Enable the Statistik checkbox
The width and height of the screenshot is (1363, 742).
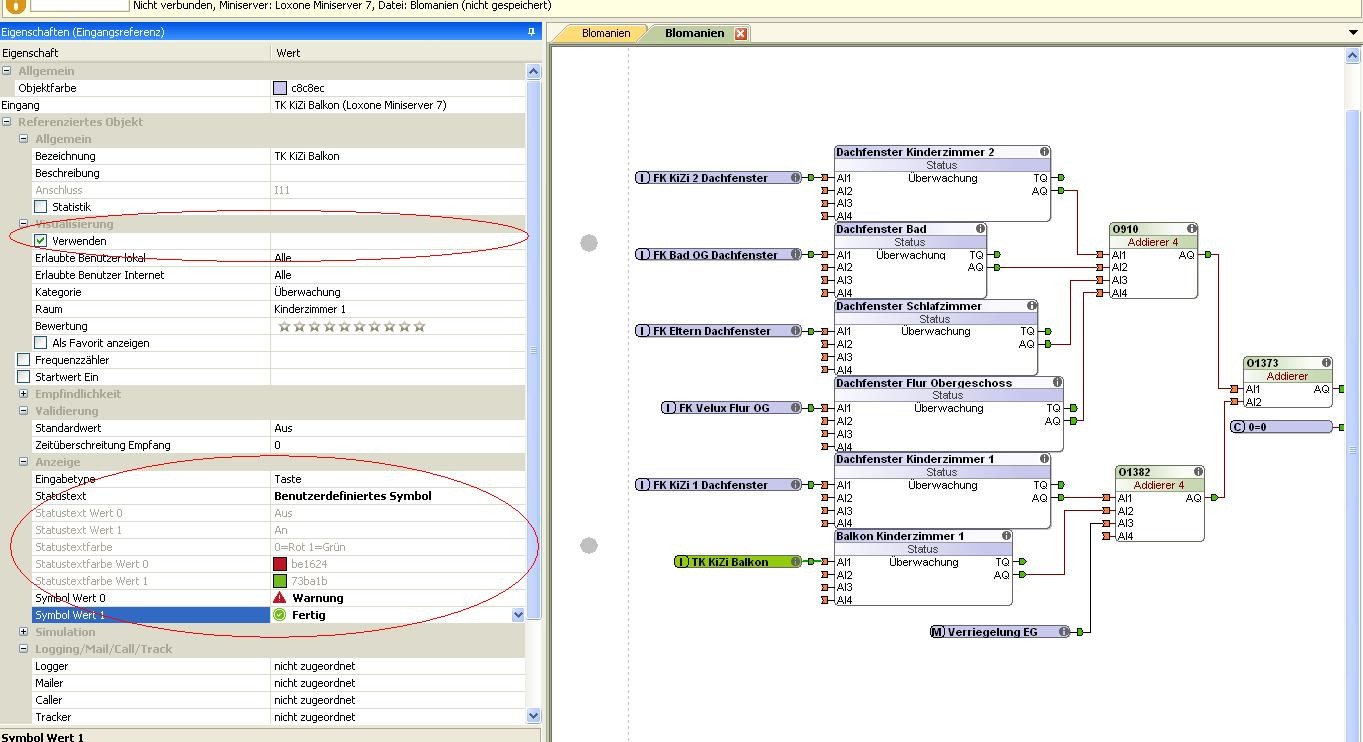(41, 207)
